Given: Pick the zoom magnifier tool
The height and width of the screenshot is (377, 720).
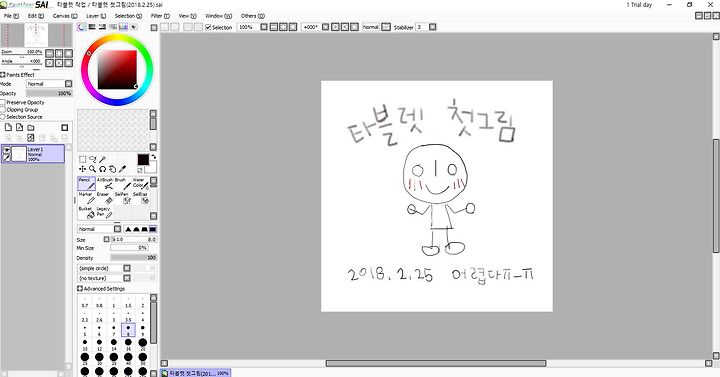Looking at the screenshot, I should [x=92, y=169].
